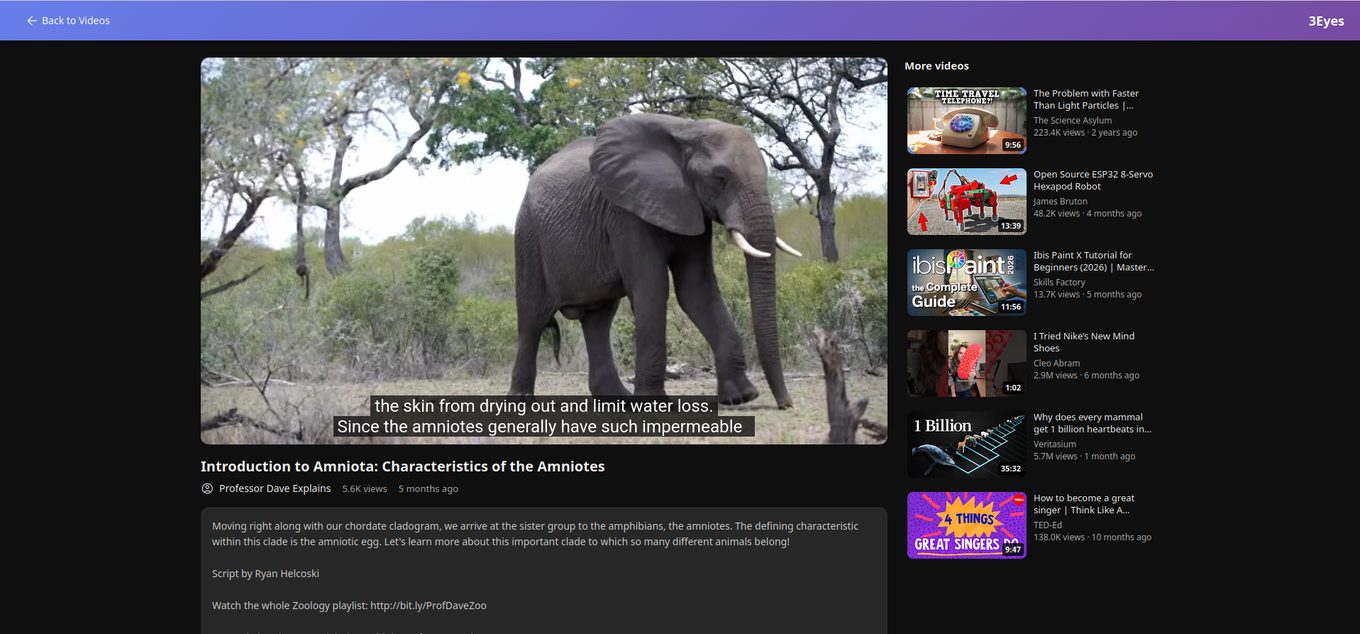The height and width of the screenshot is (634, 1360).
Task: Click '5.7M views · 1 month ago' text
Action: coord(1084,457)
